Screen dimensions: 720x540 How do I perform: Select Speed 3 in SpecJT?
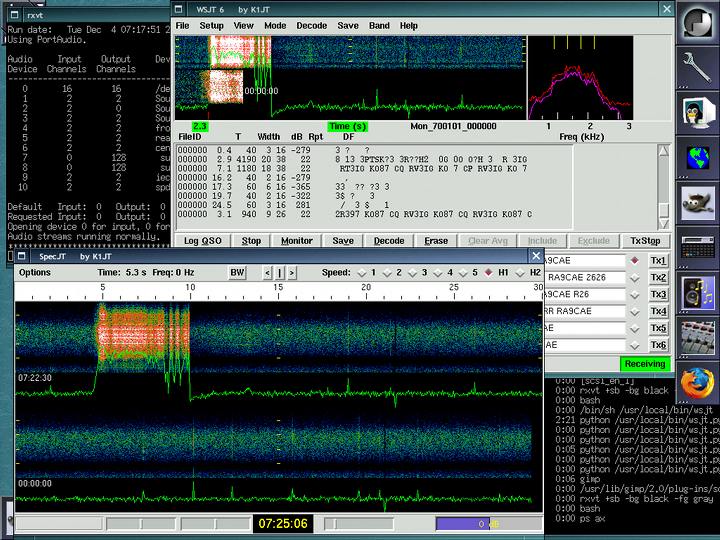pyautogui.click(x=412, y=273)
